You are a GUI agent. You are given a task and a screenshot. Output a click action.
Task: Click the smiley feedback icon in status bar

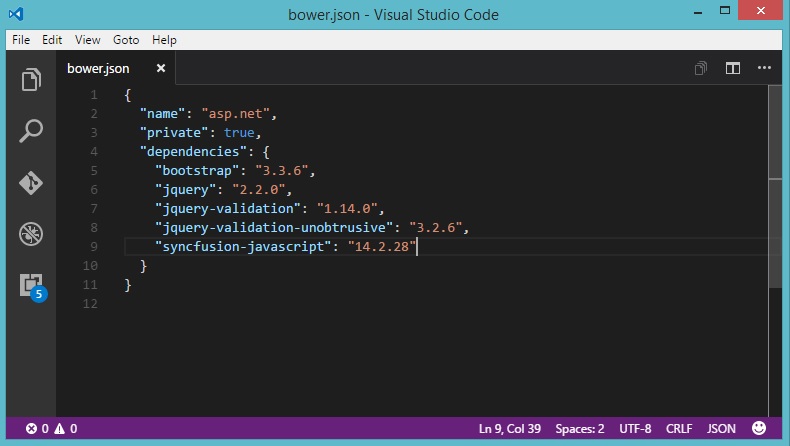pyautogui.click(x=759, y=429)
